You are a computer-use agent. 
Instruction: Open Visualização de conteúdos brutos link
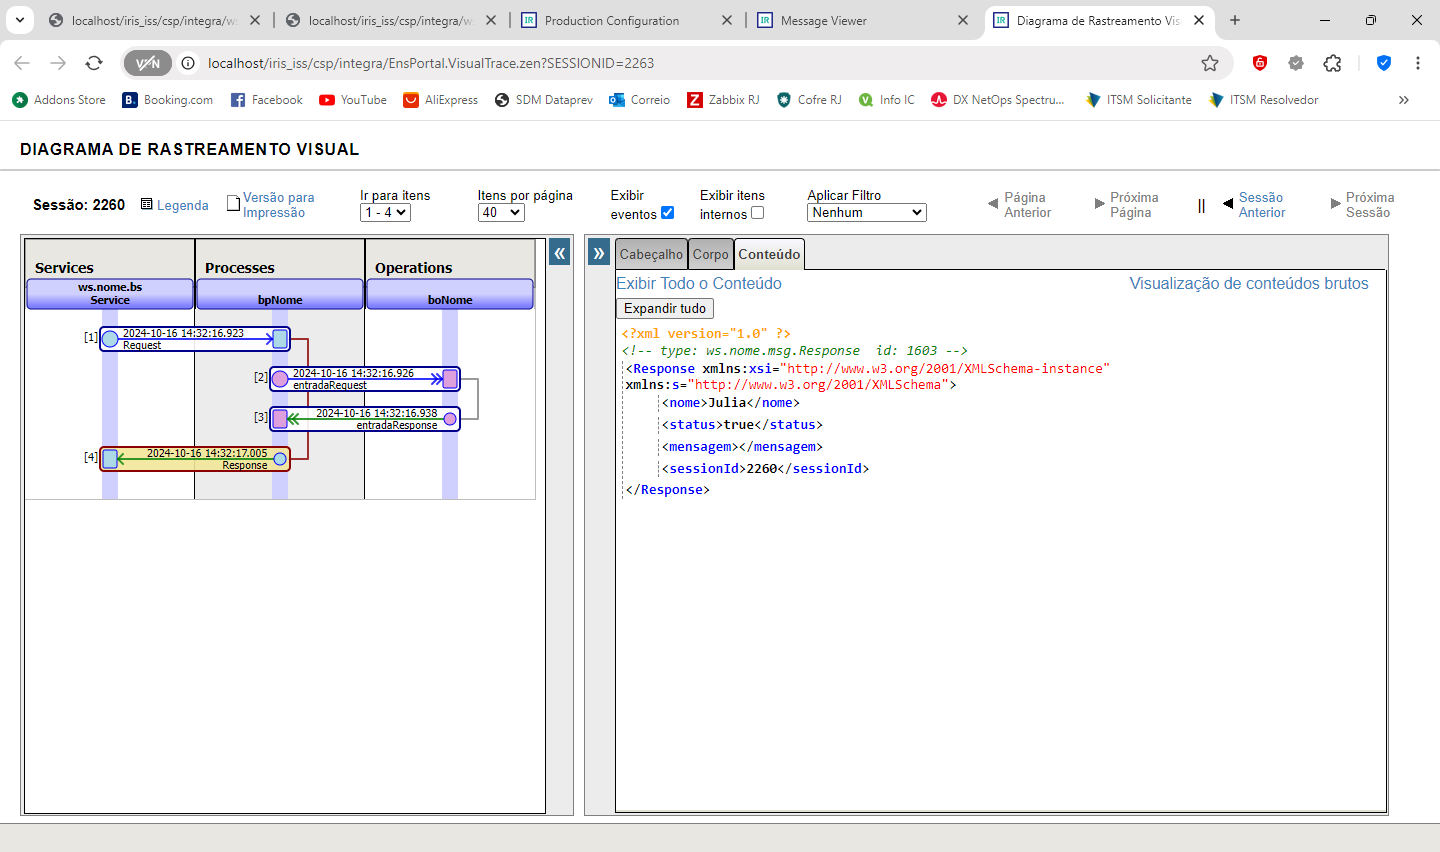click(1248, 283)
